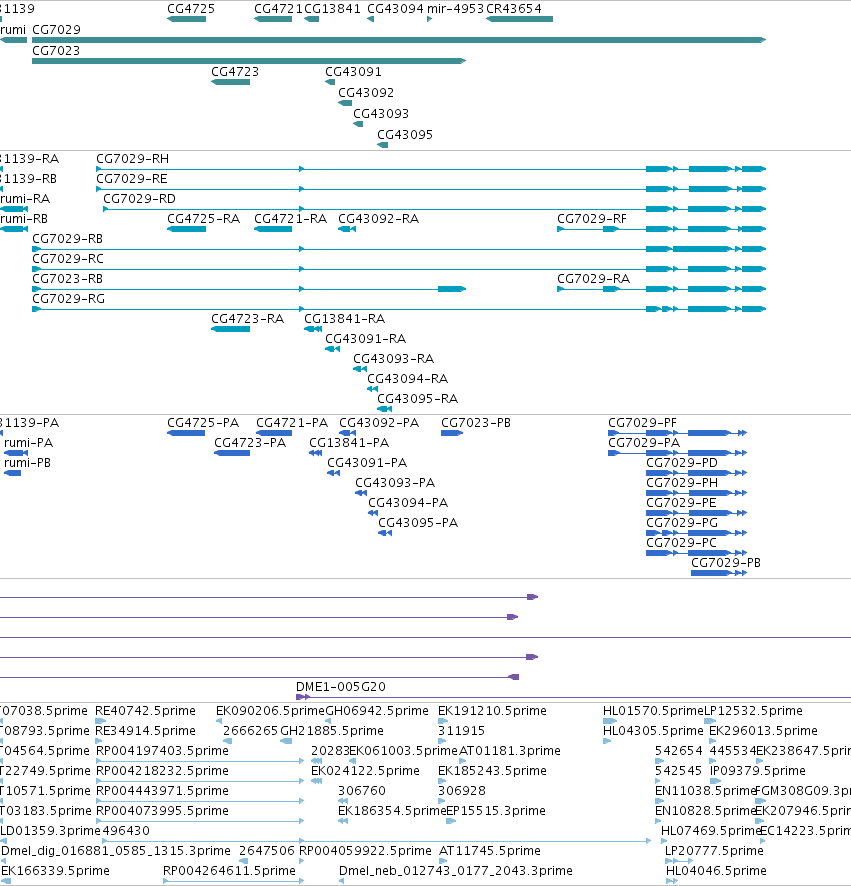Click the DME1-005G20 clone label
Screen dimensions: 851x886
[341, 687]
